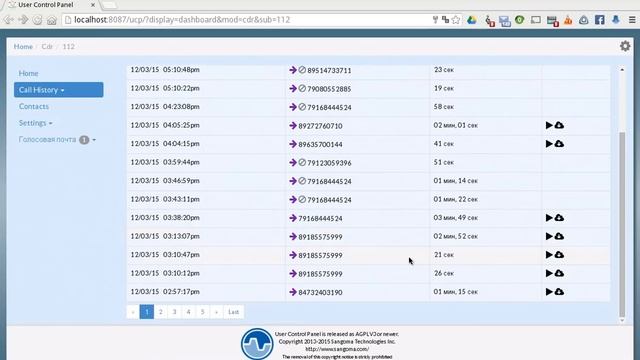
Task: Expand the Голосовая почта dropdown
Action: (x=57, y=140)
